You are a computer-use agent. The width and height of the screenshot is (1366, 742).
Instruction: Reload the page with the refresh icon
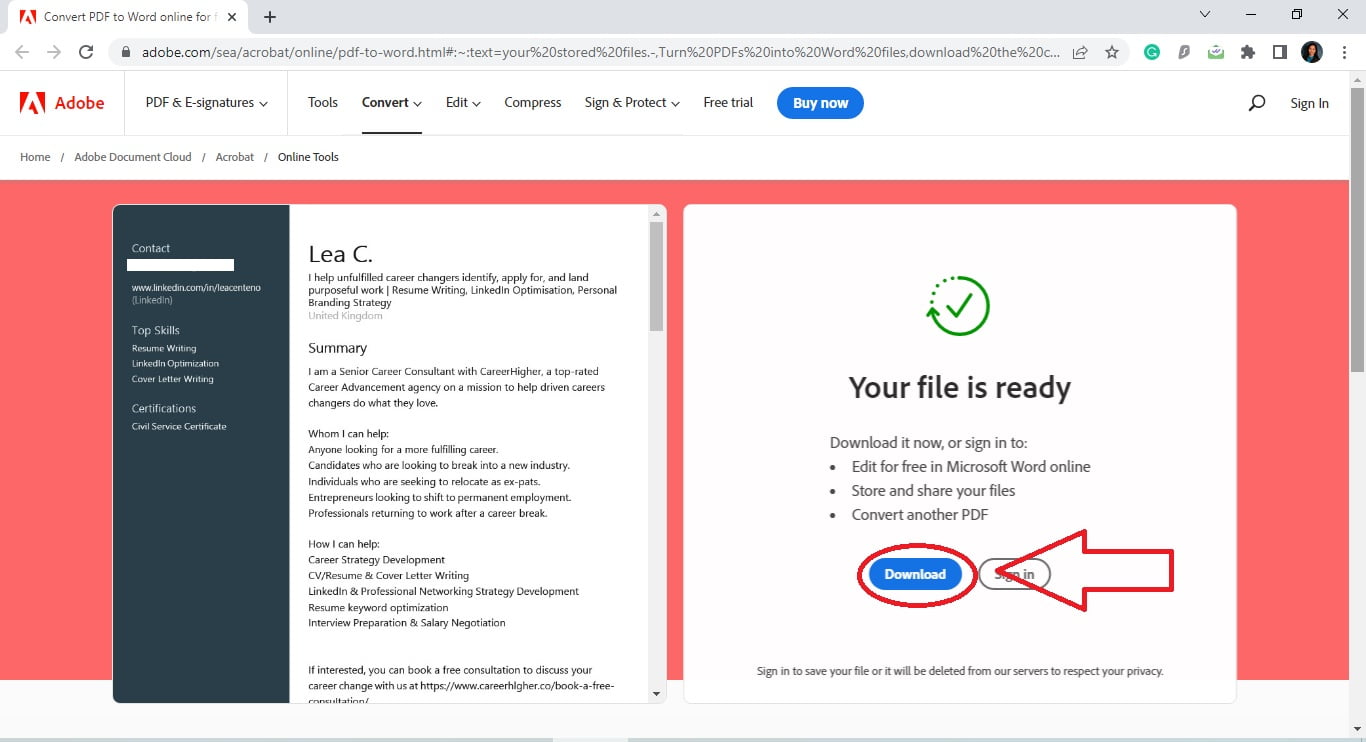pos(86,52)
